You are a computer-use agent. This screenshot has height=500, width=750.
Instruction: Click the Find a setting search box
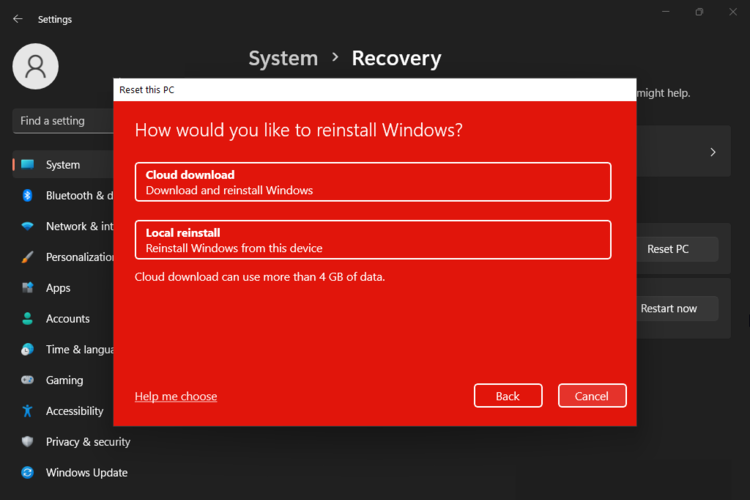(x=64, y=121)
